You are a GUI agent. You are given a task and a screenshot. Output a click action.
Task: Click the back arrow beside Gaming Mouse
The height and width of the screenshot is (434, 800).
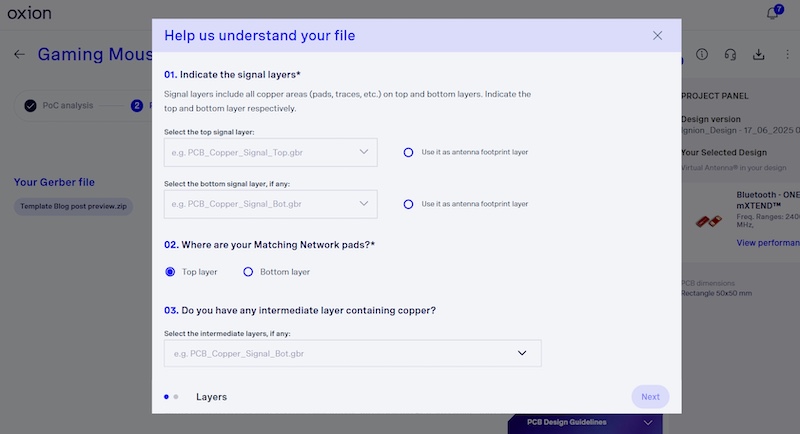(x=19, y=54)
